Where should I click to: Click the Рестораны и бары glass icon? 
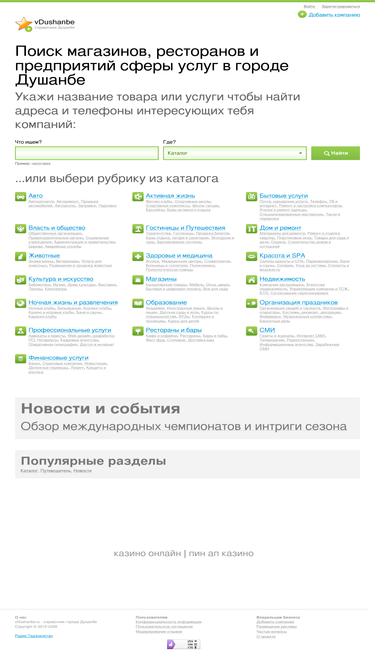click(x=138, y=331)
